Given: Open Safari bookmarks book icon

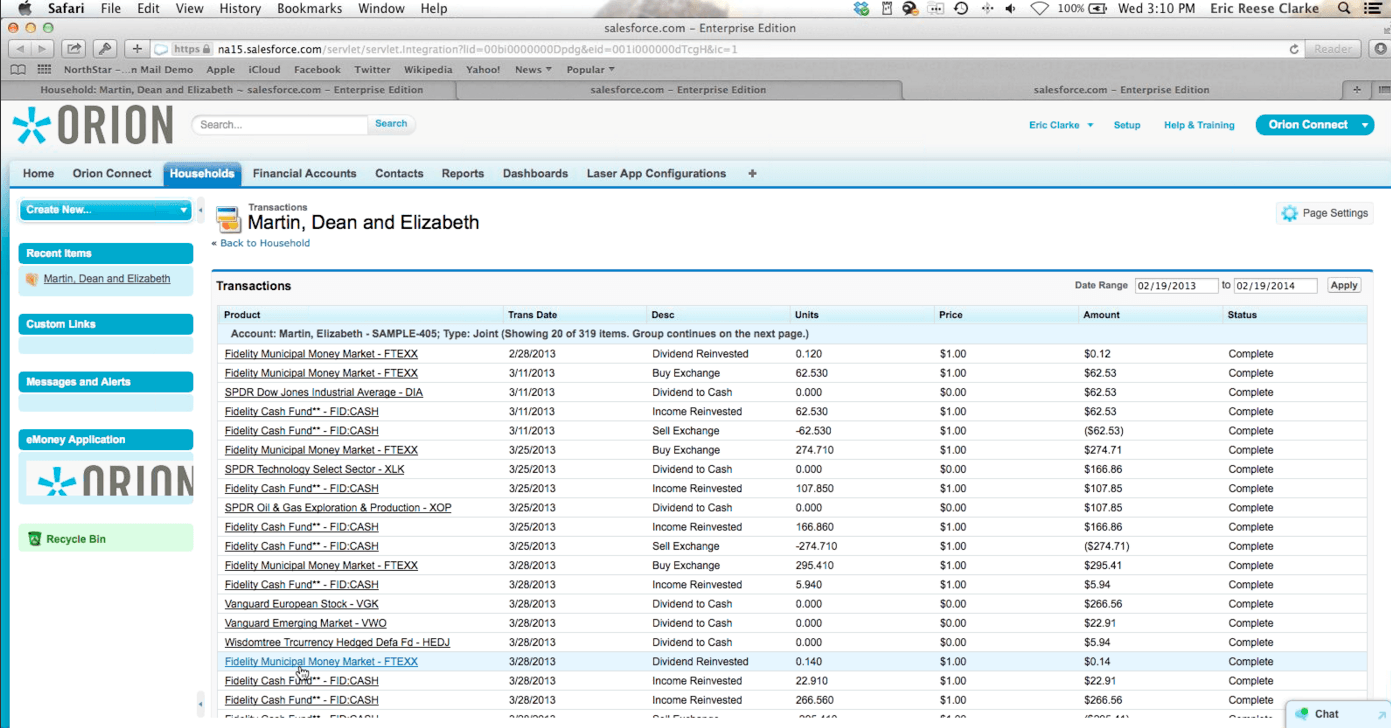Looking at the screenshot, I should (18, 70).
